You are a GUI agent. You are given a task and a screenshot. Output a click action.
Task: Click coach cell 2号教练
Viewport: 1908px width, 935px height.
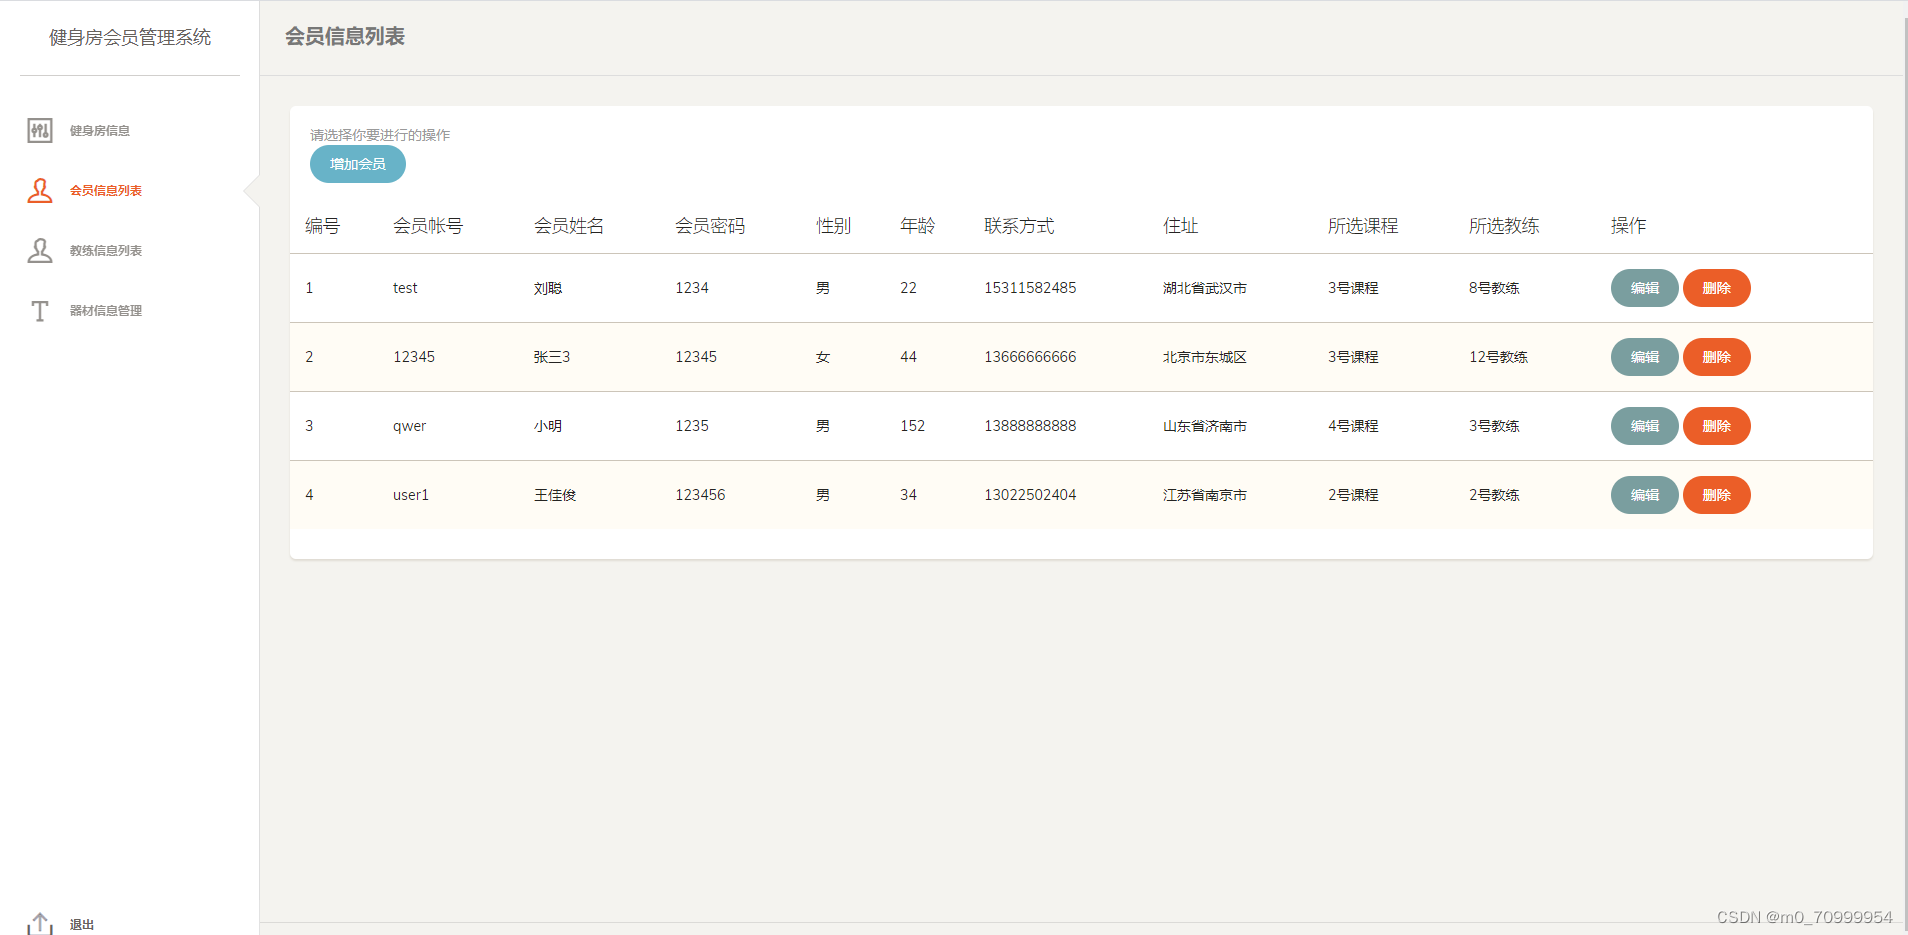point(1494,495)
